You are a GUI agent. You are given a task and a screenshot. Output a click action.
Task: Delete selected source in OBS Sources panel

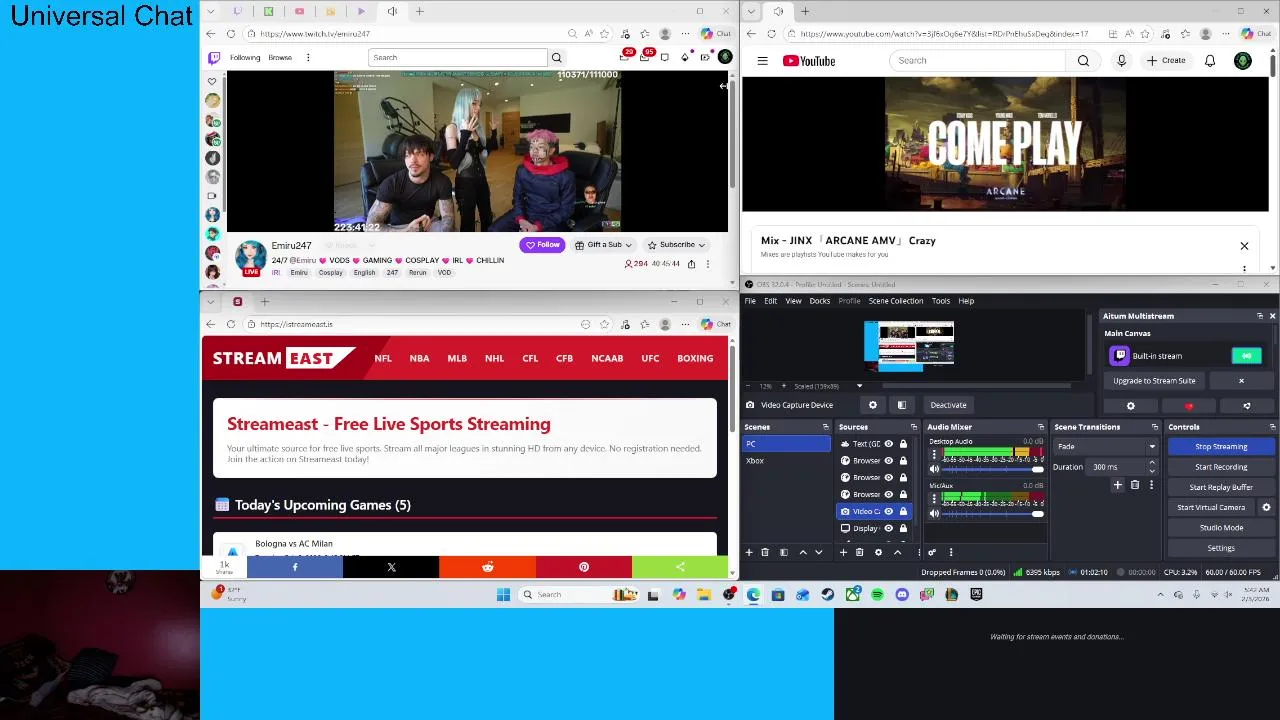coord(859,552)
